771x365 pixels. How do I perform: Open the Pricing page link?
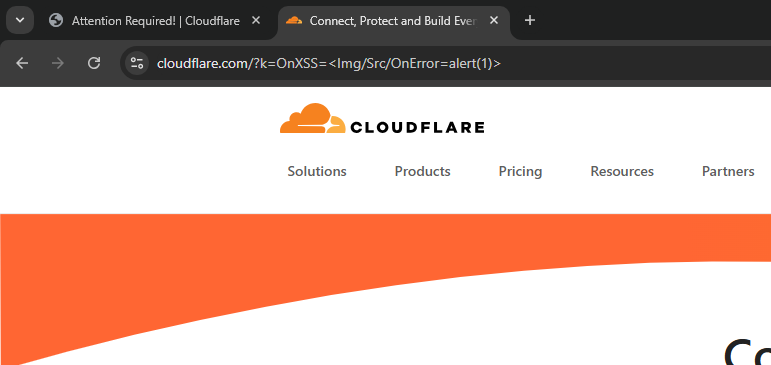(520, 171)
